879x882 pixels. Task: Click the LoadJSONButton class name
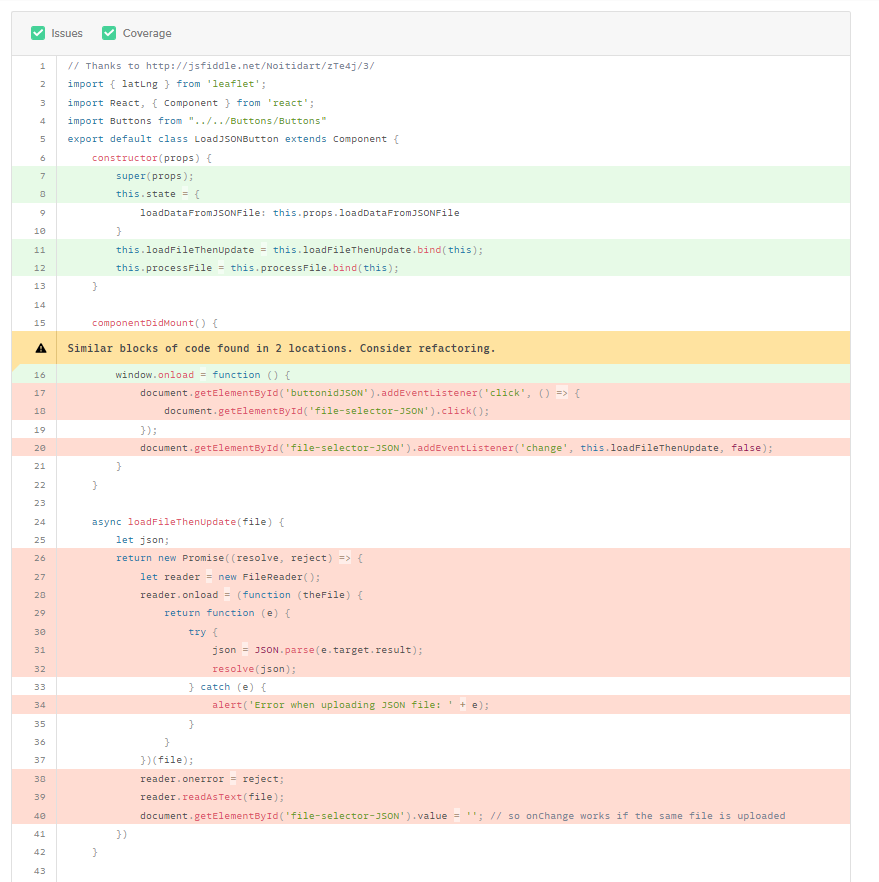point(236,139)
